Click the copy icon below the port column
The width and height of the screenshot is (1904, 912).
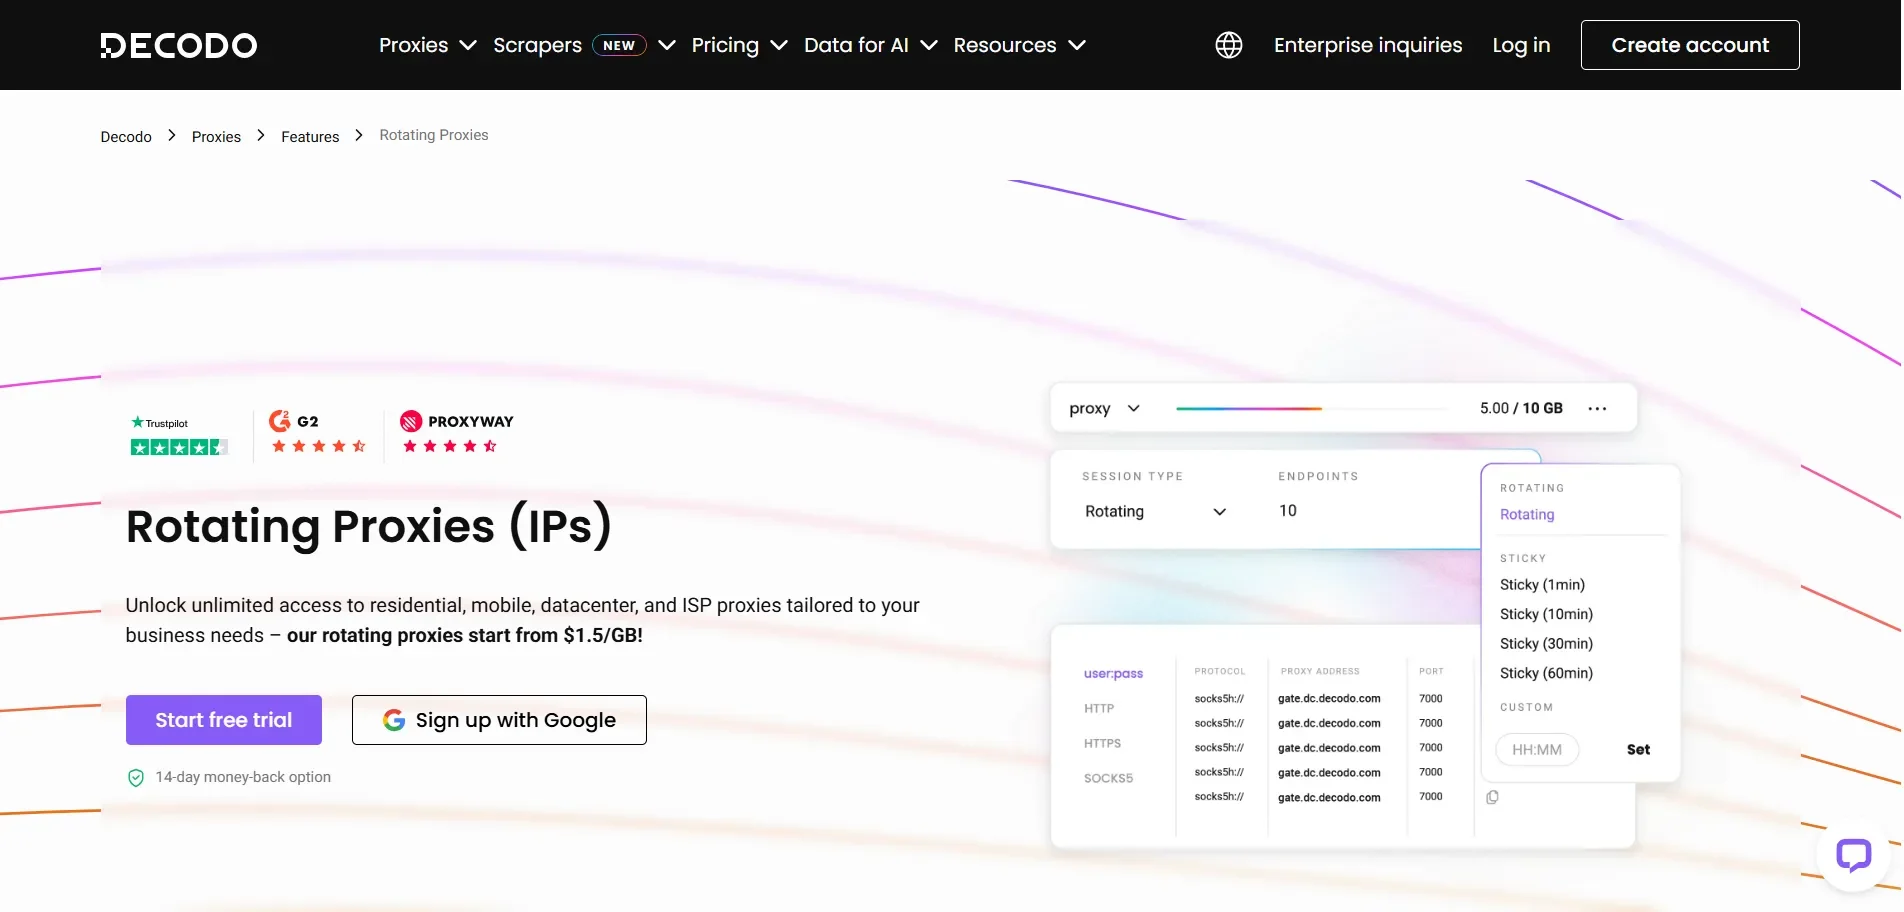coord(1492,797)
